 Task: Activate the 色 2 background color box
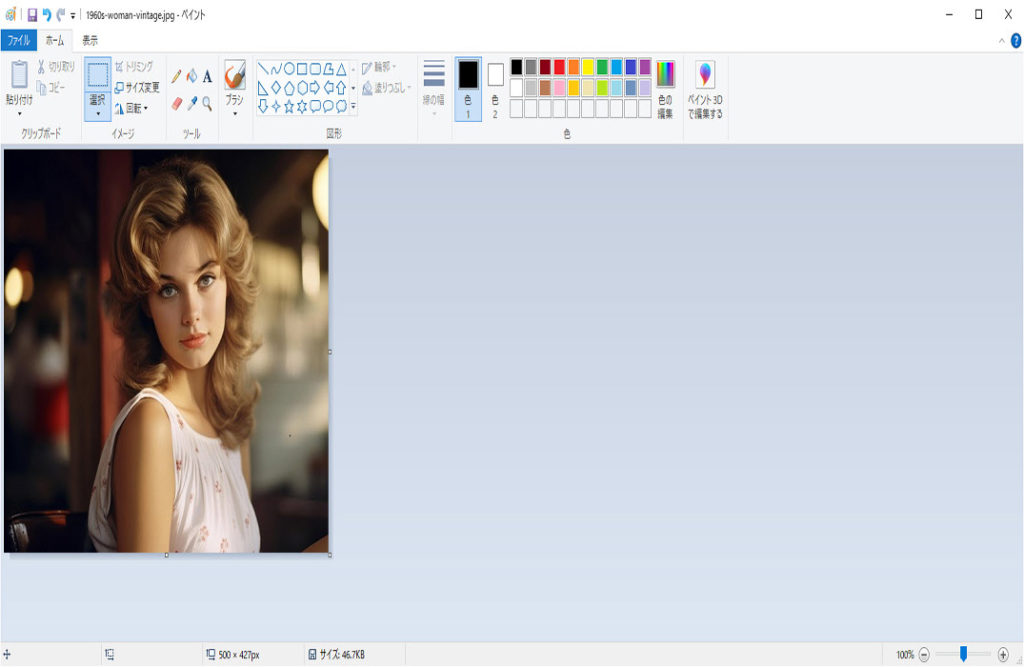[x=495, y=89]
